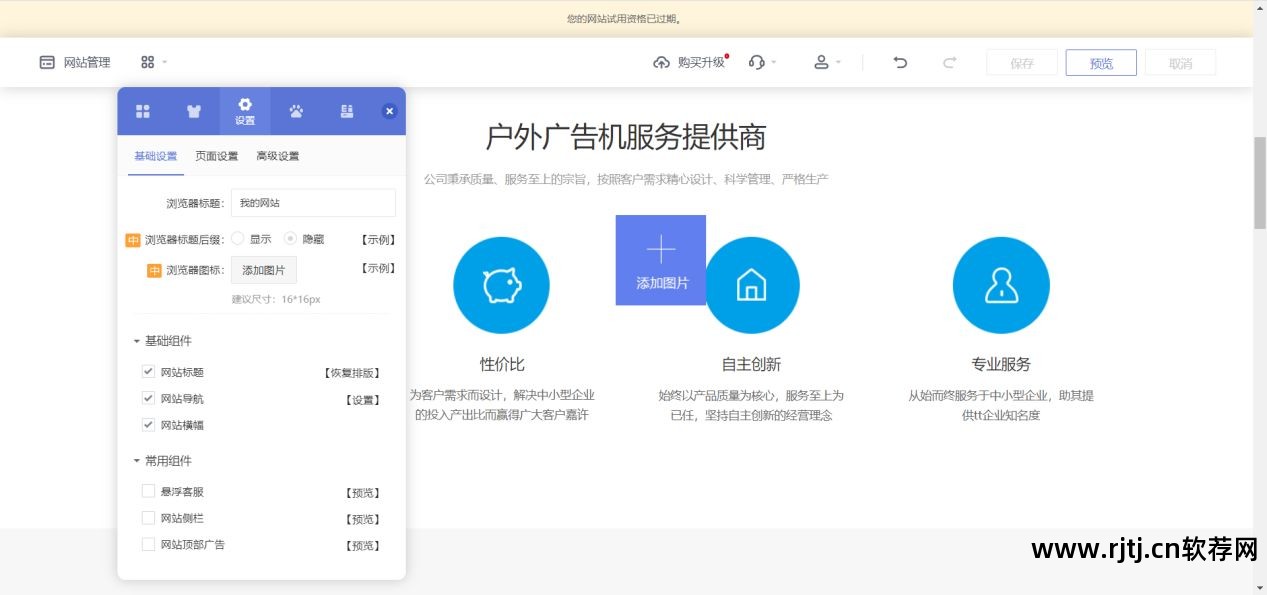The height and width of the screenshot is (595, 1267).
Task: Close the settings panel with X button
Action: [x=390, y=111]
